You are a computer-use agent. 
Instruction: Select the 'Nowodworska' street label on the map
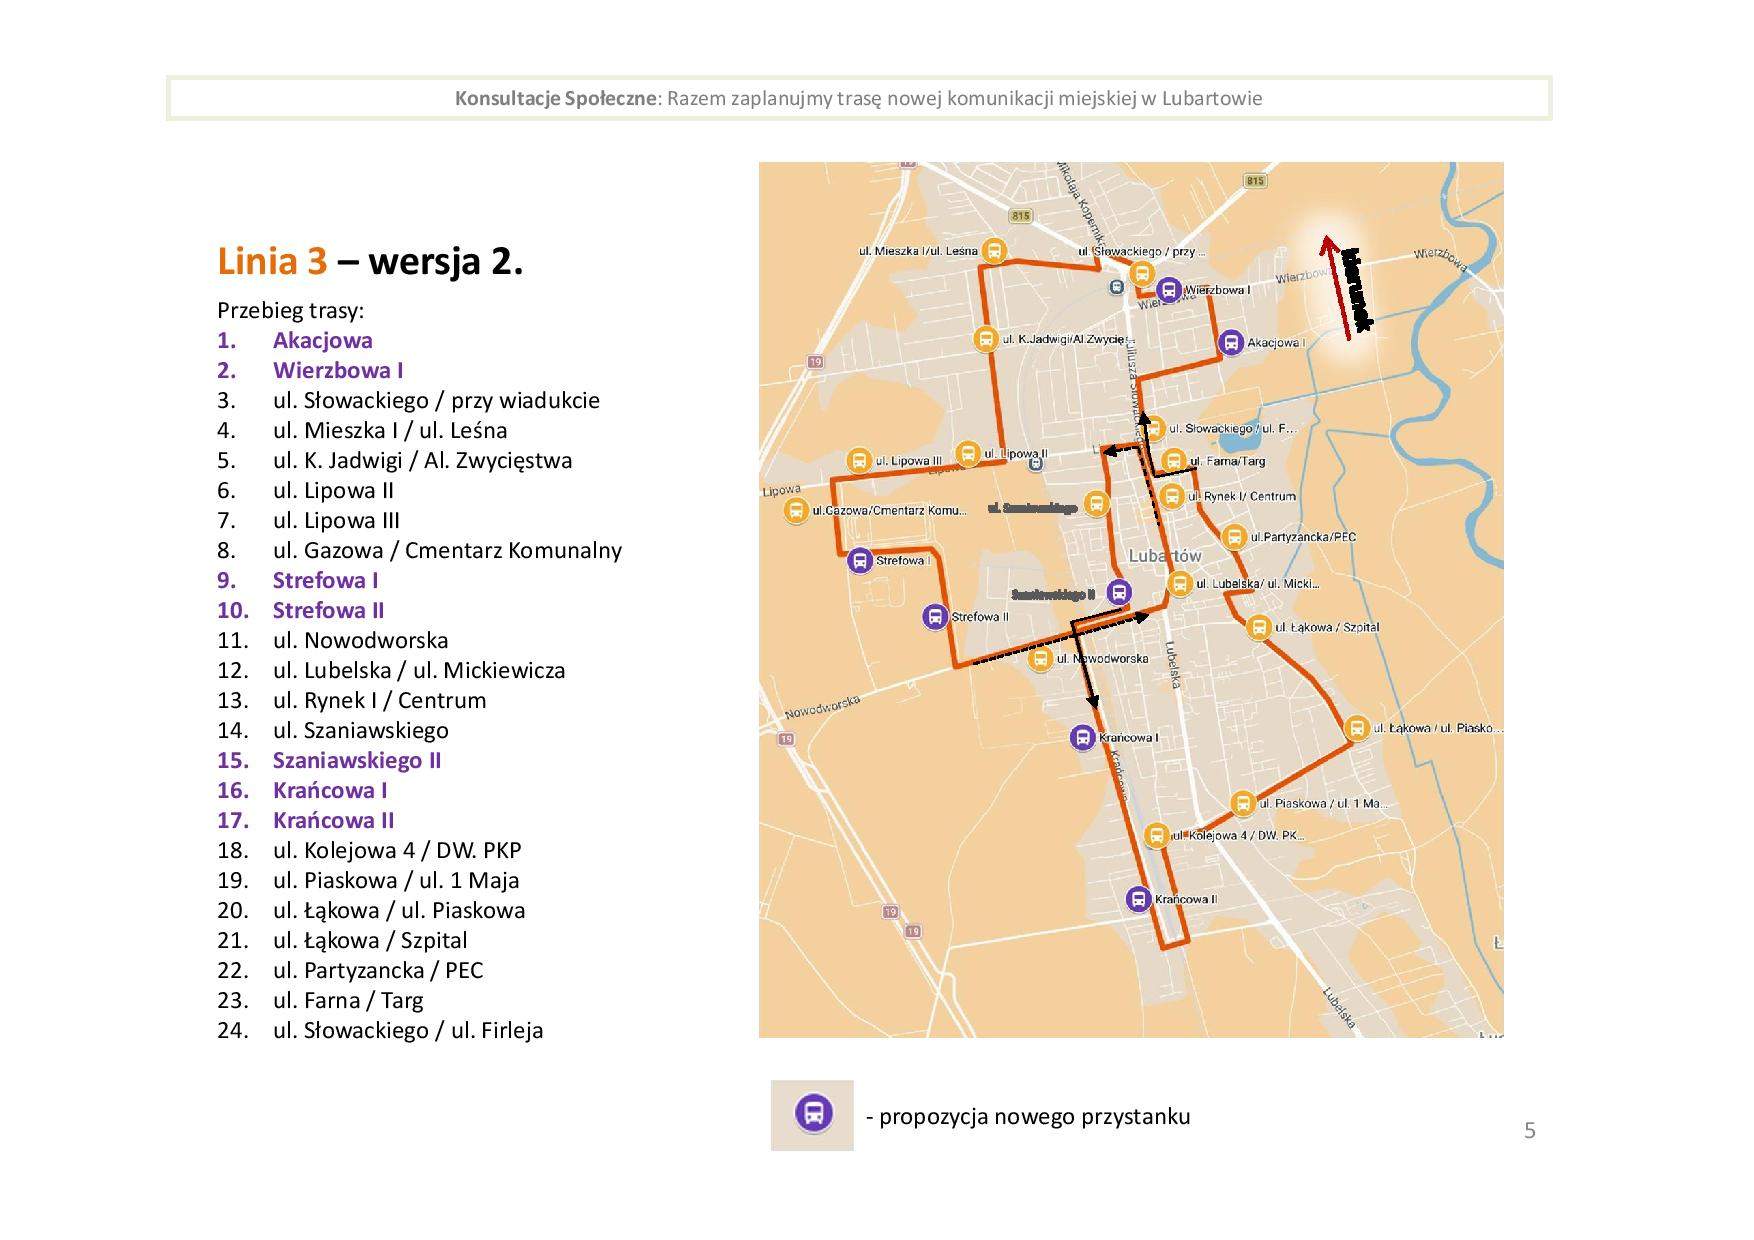(x=822, y=708)
